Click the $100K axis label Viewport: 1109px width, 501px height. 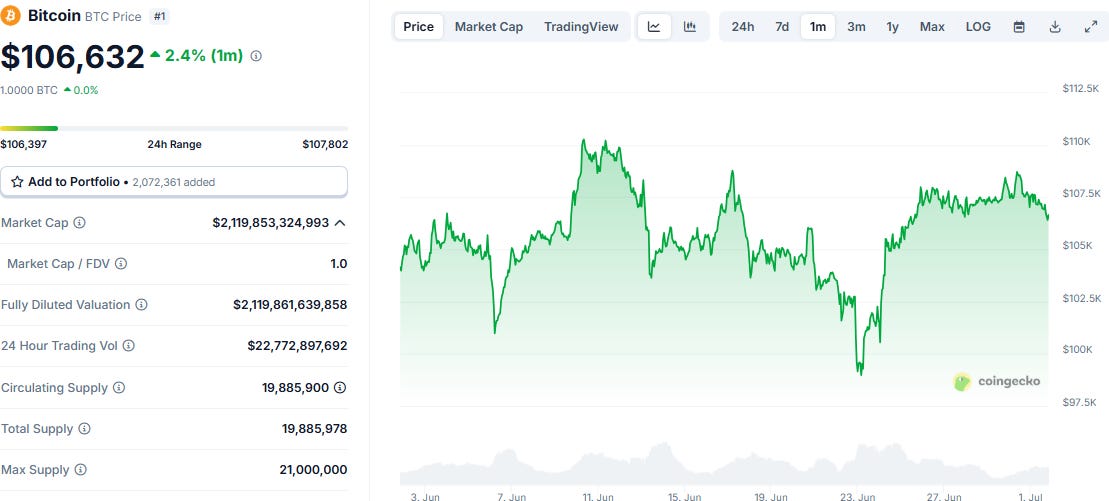pos(1076,350)
